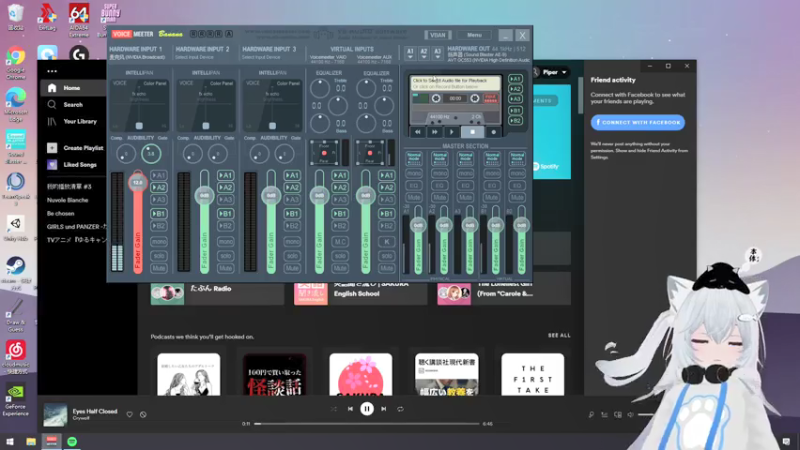Click the Voicemeeter VAIO fader gain knob

click(319, 195)
